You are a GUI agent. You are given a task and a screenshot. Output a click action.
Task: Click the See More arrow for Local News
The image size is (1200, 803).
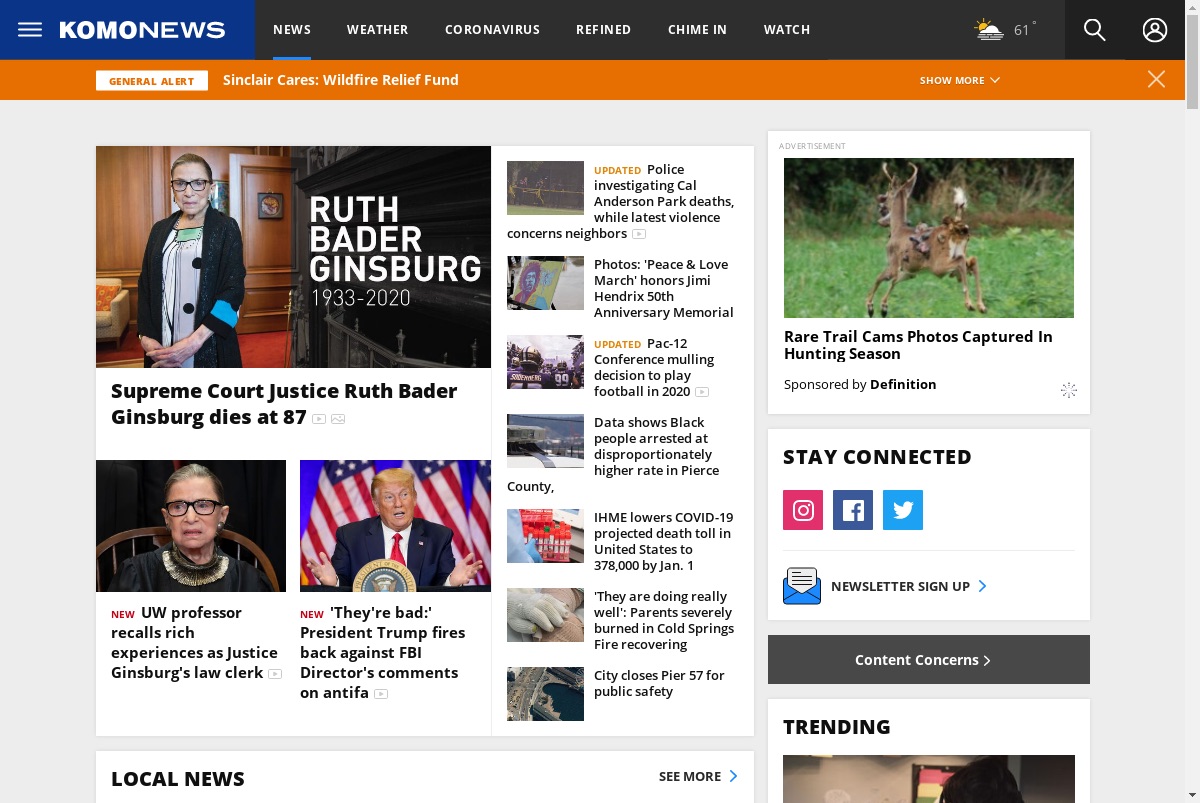click(733, 776)
